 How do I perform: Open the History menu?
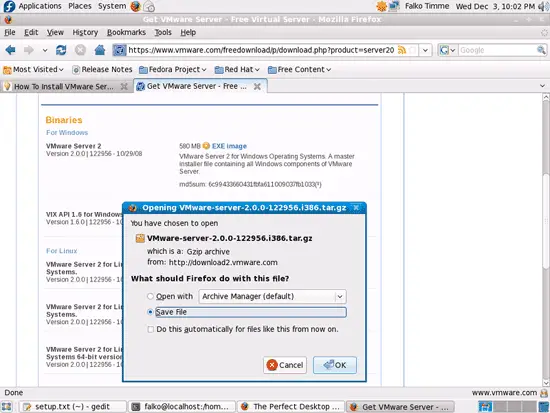pyautogui.click(x=85, y=32)
